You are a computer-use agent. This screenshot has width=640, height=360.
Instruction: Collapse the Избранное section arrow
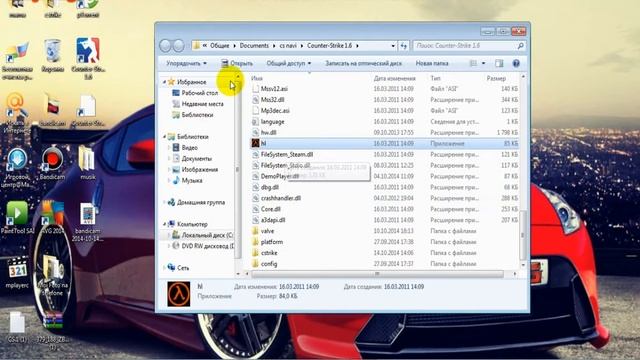pos(164,82)
